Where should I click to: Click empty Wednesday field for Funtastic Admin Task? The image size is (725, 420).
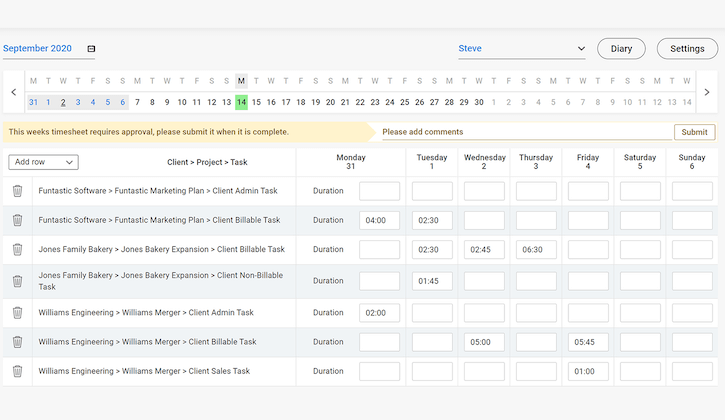point(484,191)
